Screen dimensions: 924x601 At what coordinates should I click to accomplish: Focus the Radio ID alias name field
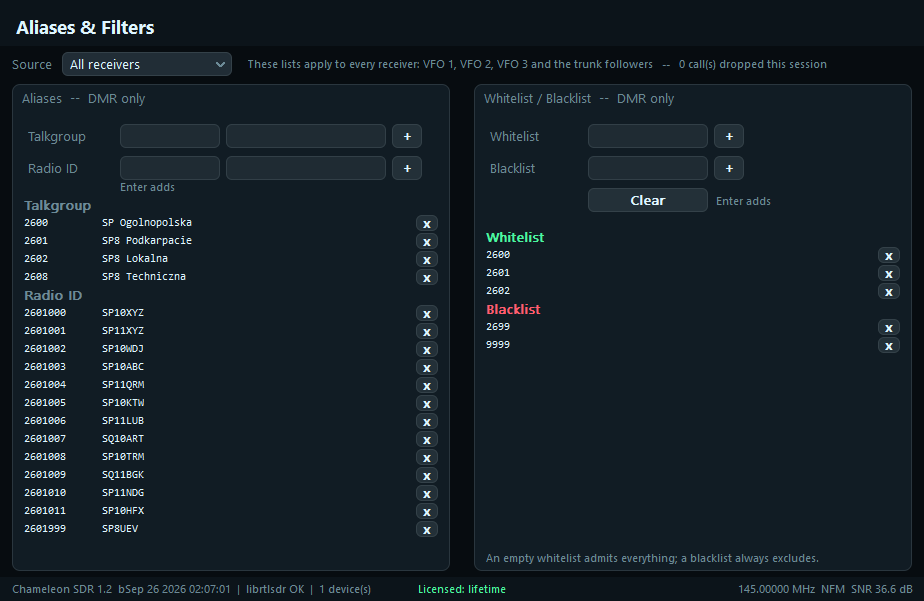[x=306, y=168]
